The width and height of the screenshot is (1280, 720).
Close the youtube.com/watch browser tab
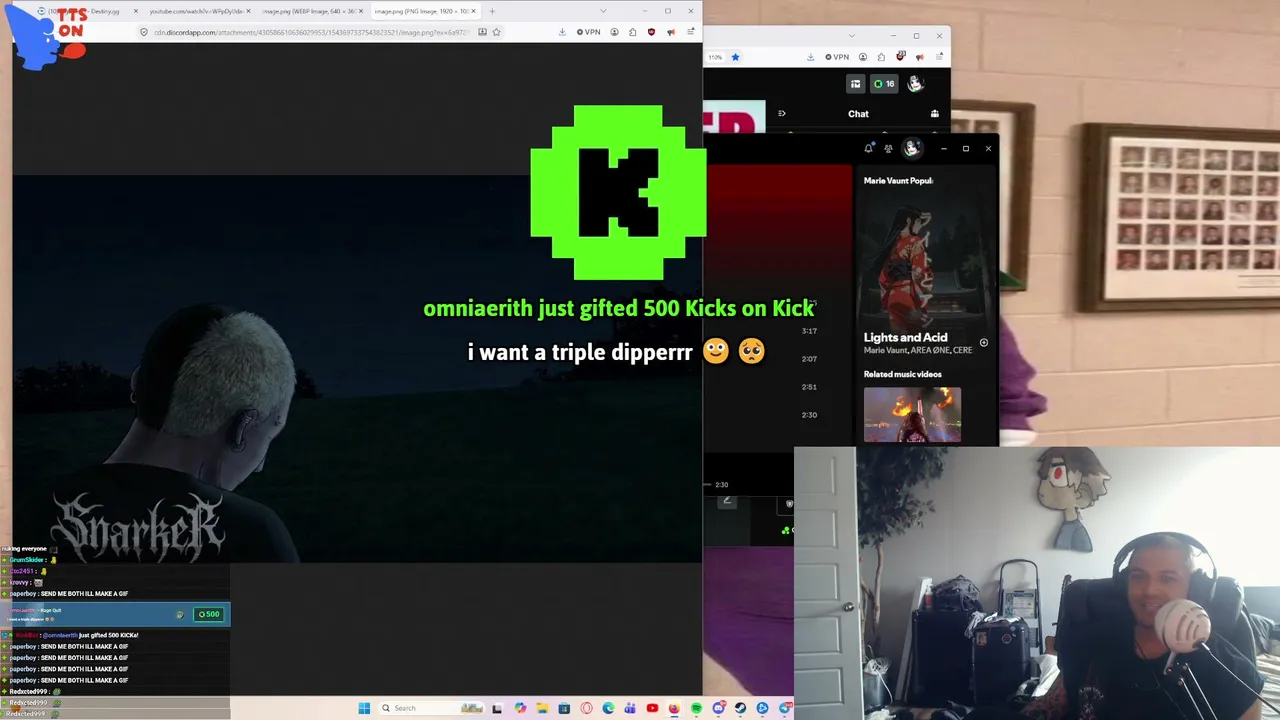tap(248, 11)
